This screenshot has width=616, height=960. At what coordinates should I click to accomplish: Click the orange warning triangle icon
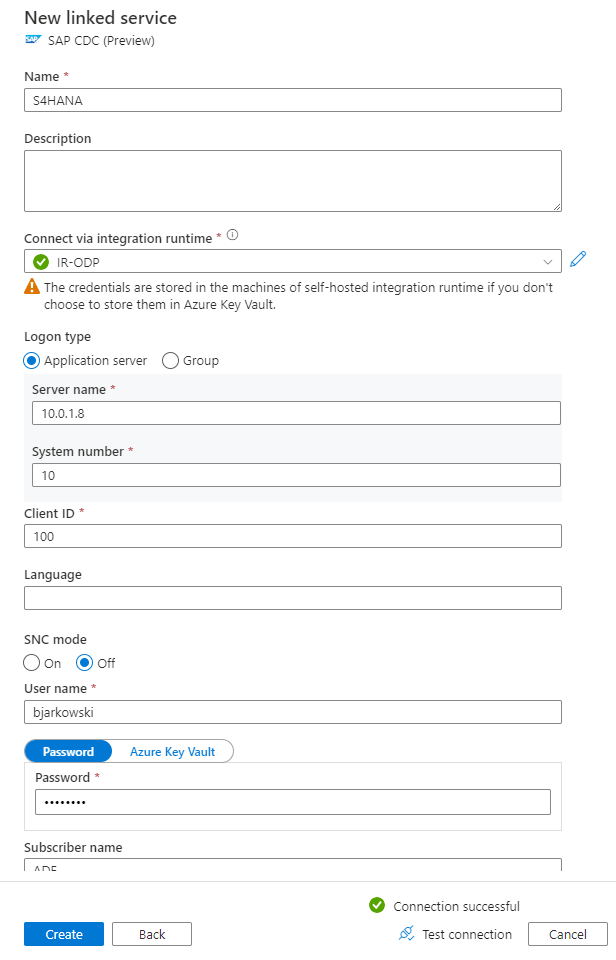(32, 287)
